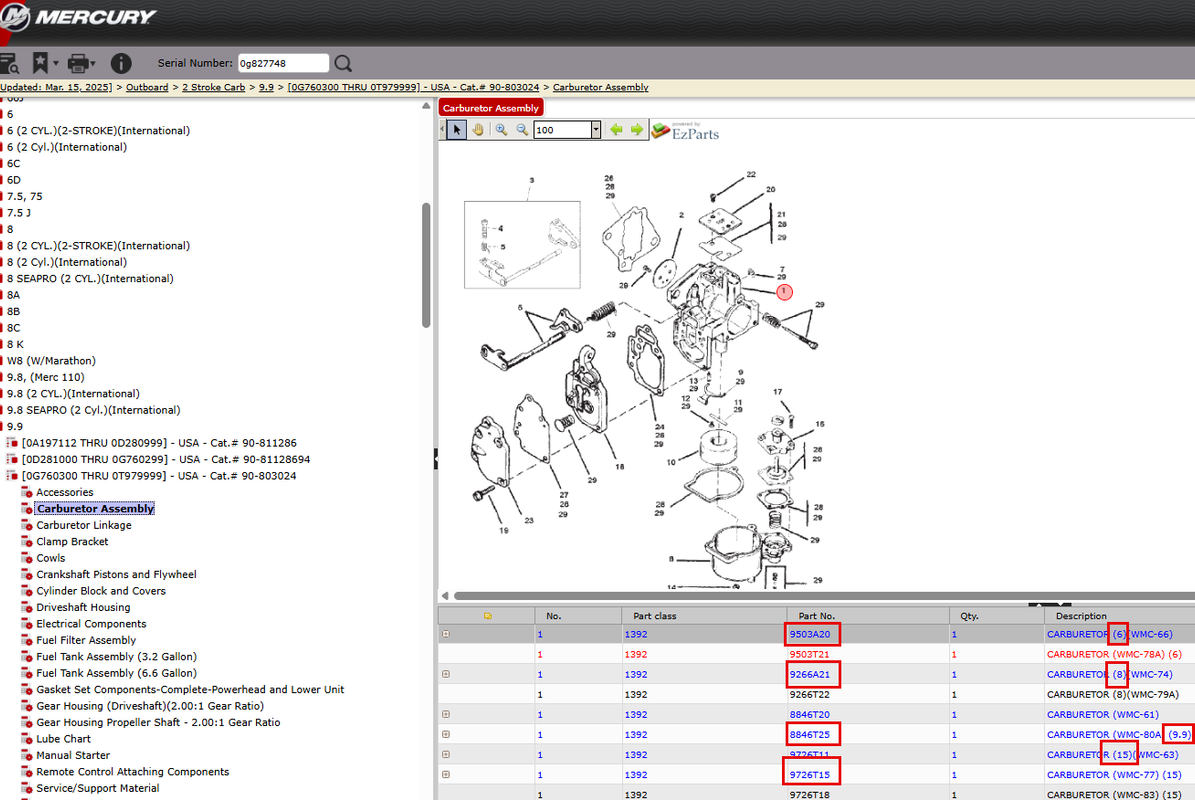
Task: Click the EzParts logo
Action: (x=685, y=131)
